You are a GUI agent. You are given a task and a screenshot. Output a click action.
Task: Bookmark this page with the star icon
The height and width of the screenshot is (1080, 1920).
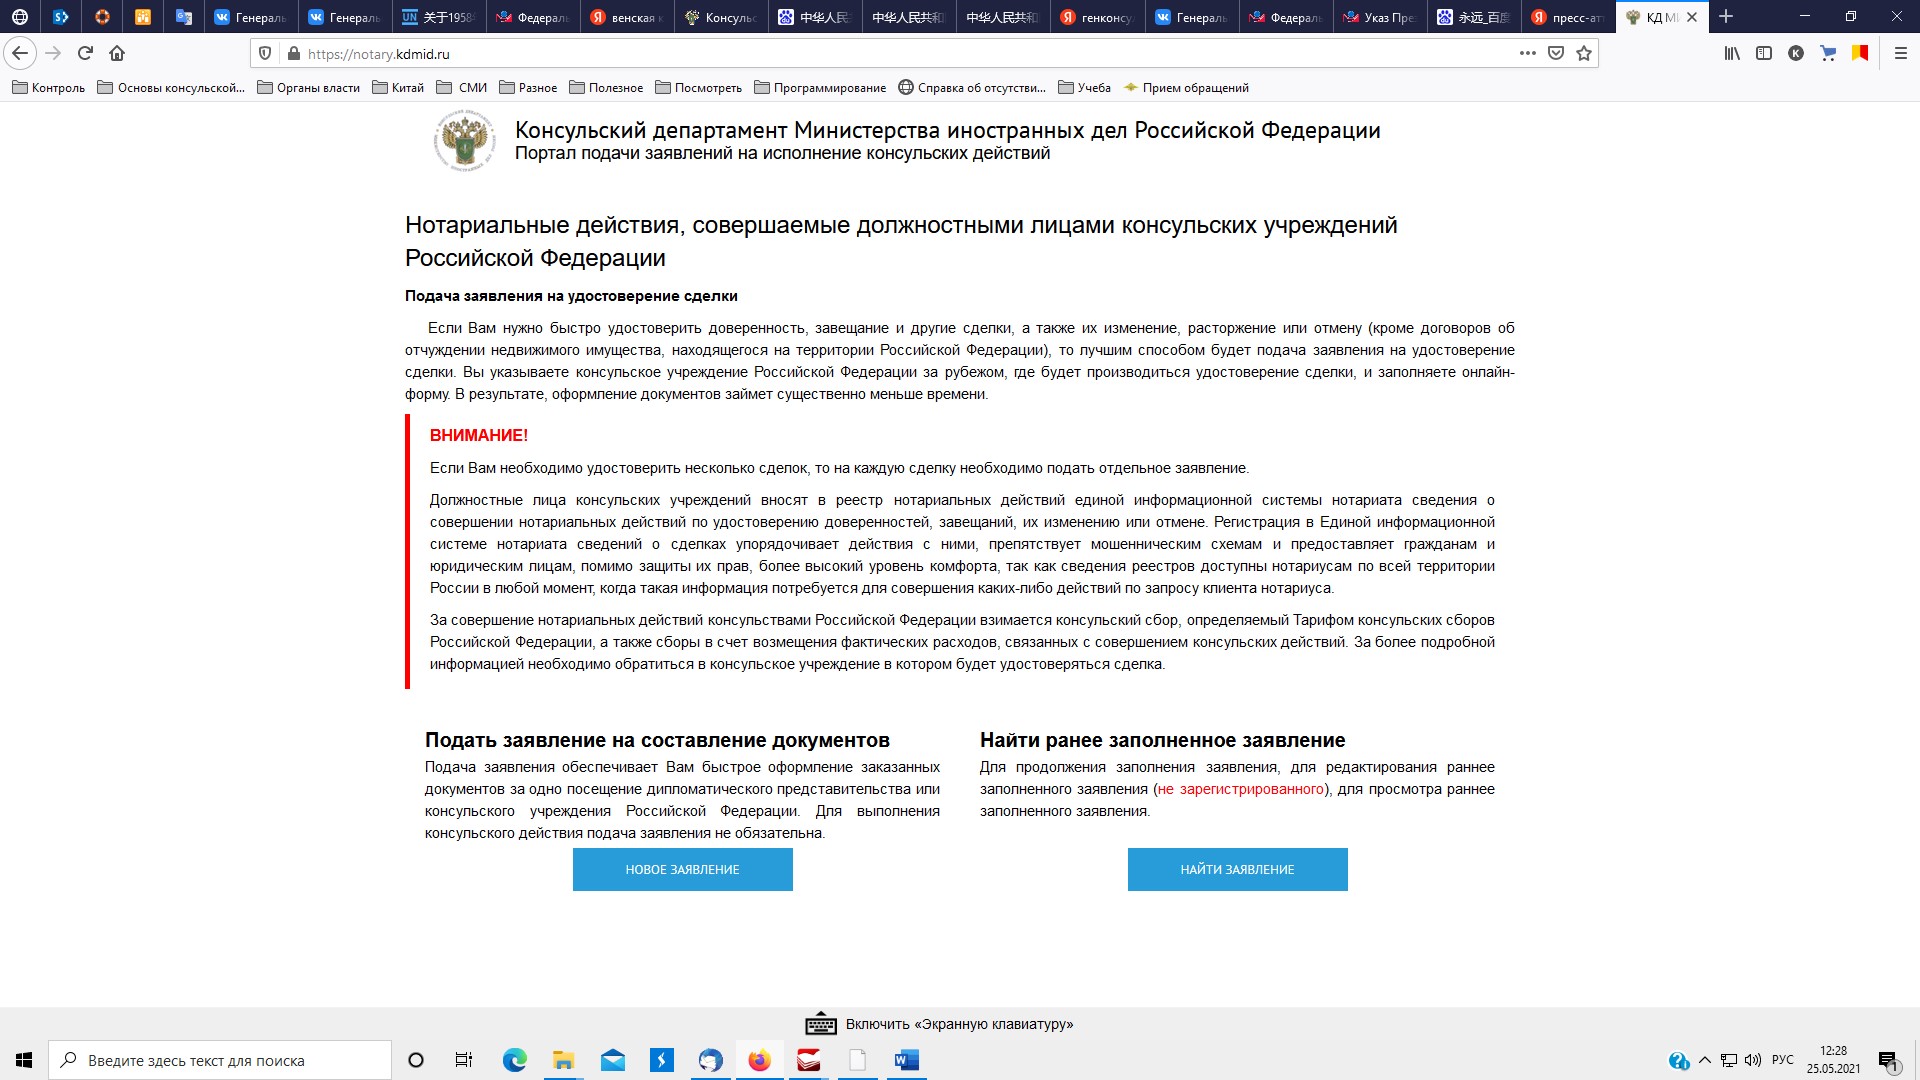tap(1584, 53)
